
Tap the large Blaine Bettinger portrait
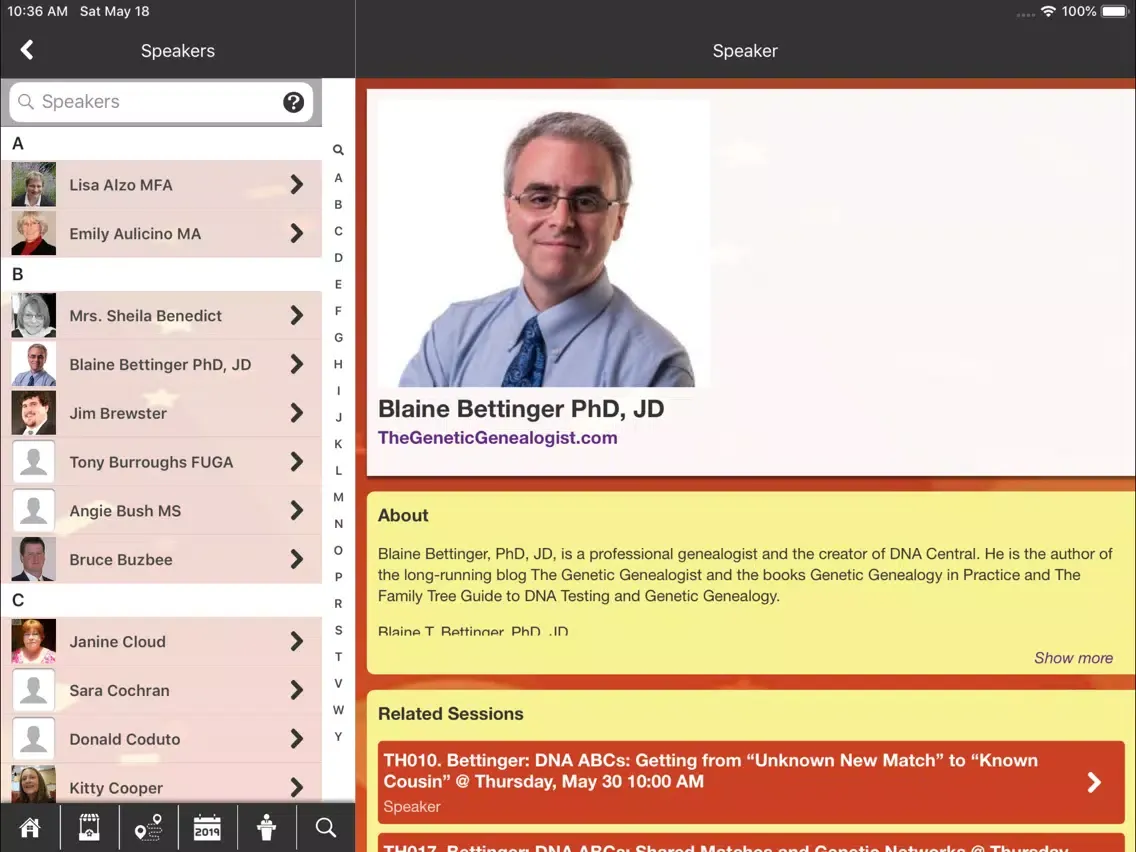tap(543, 243)
